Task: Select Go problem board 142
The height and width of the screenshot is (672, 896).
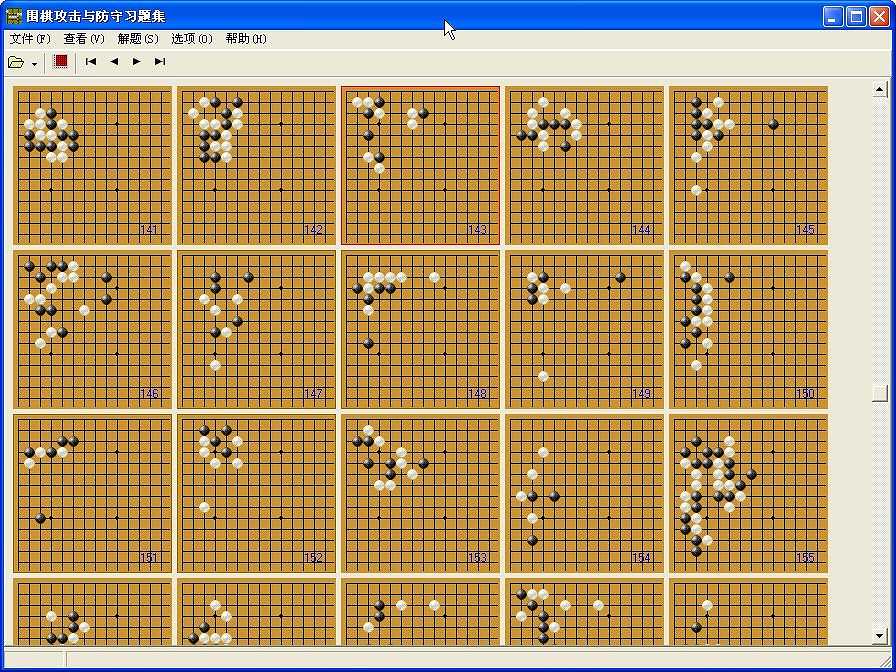Action: coord(257,166)
